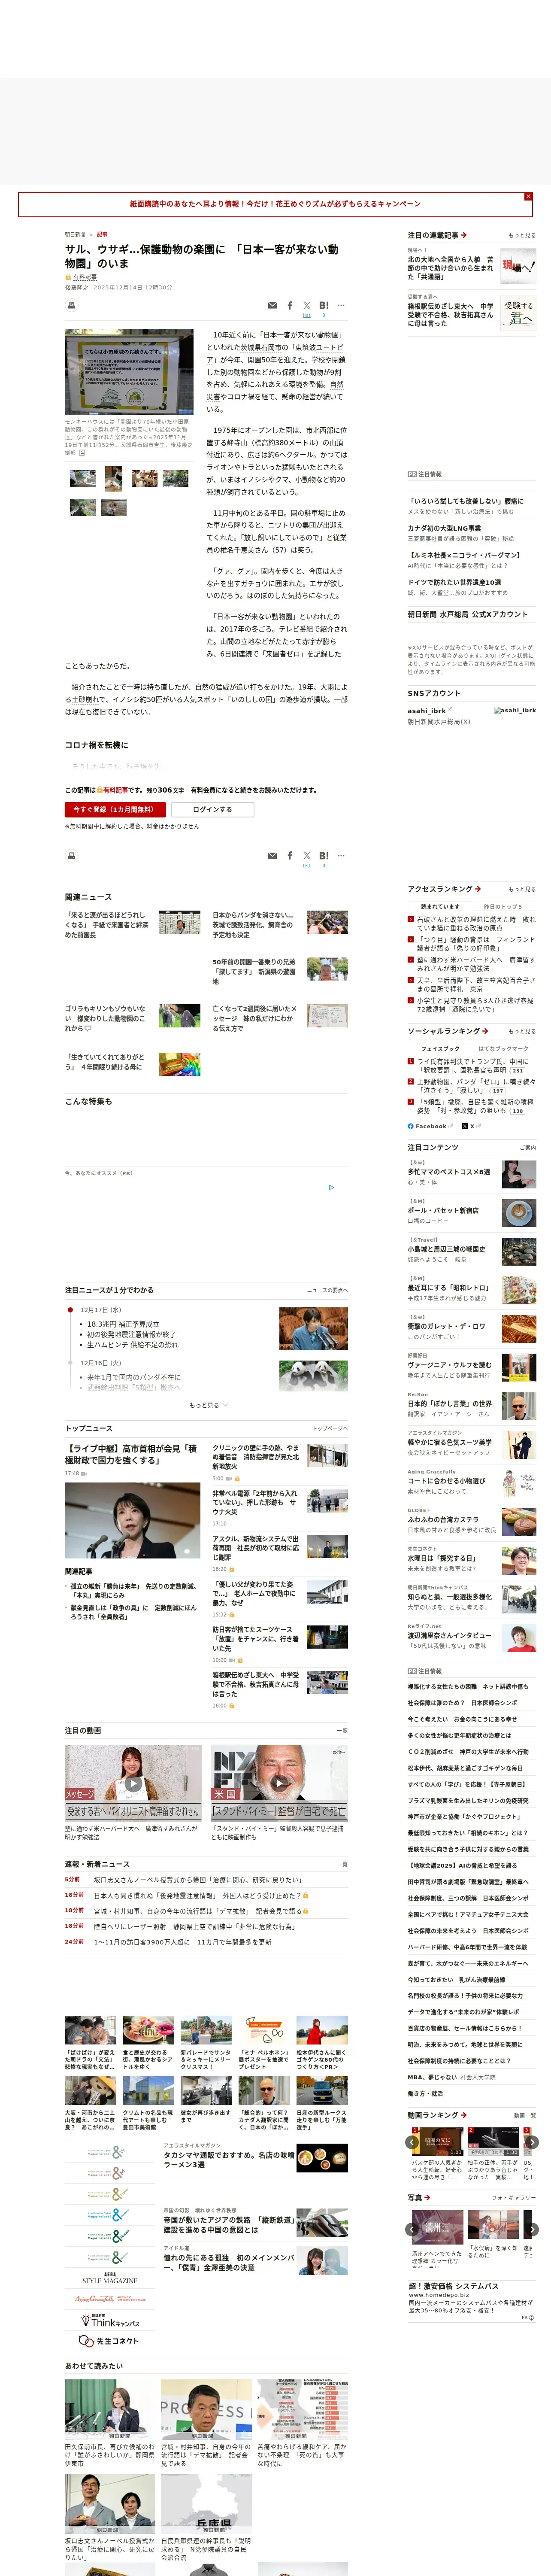Switch to 昨日のトップ5 tab
551x2576 pixels.
point(503,907)
